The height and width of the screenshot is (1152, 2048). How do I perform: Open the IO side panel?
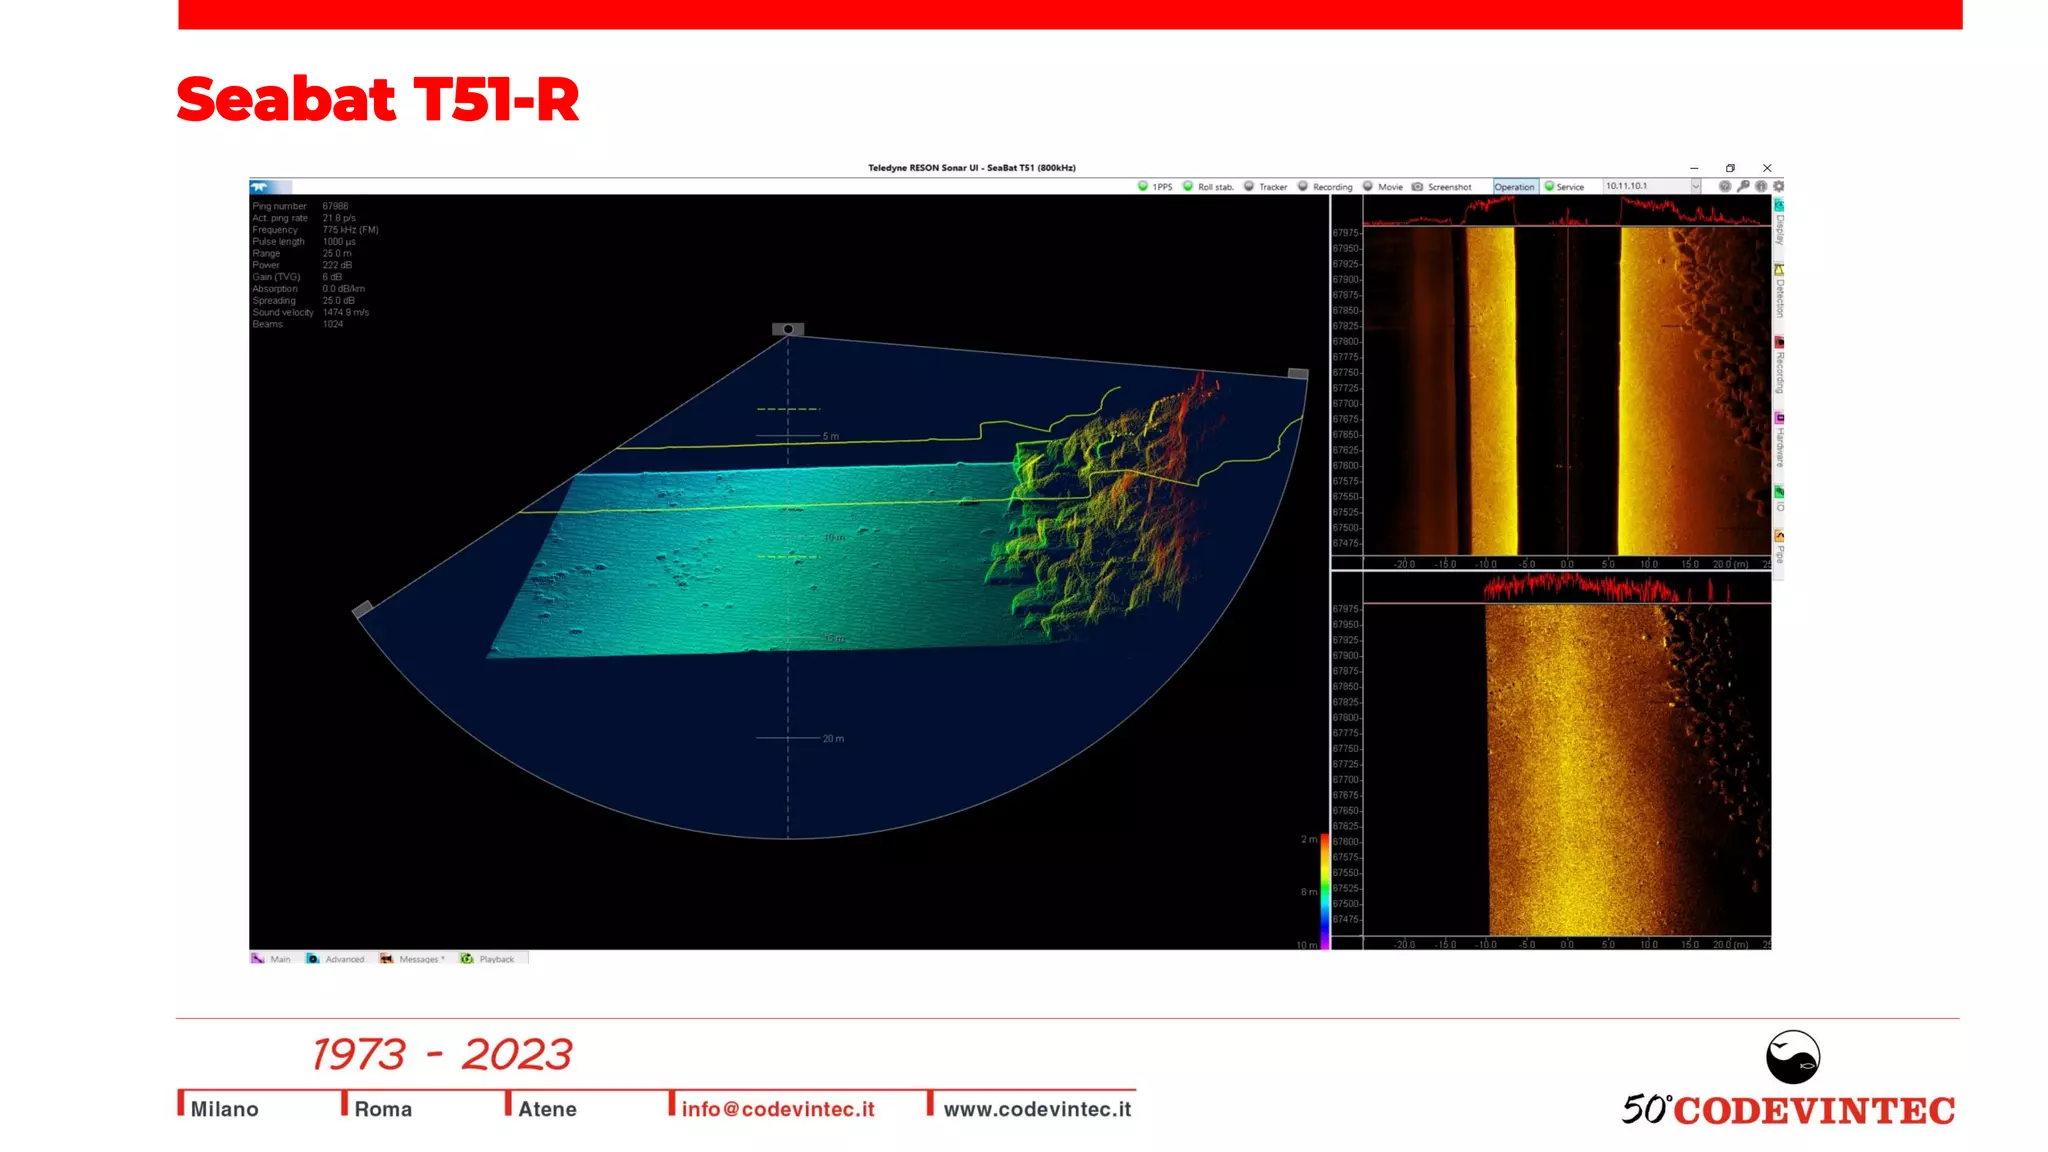[1779, 499]
